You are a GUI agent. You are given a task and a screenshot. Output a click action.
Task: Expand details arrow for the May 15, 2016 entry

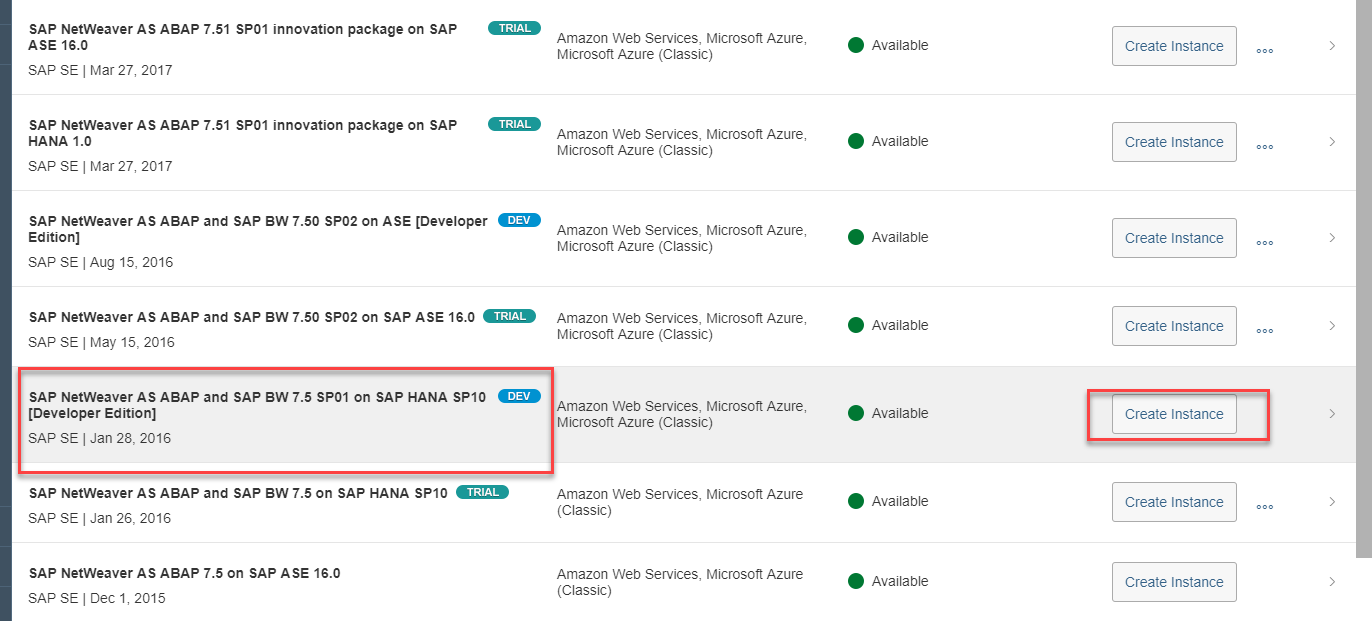point(1332,325)
